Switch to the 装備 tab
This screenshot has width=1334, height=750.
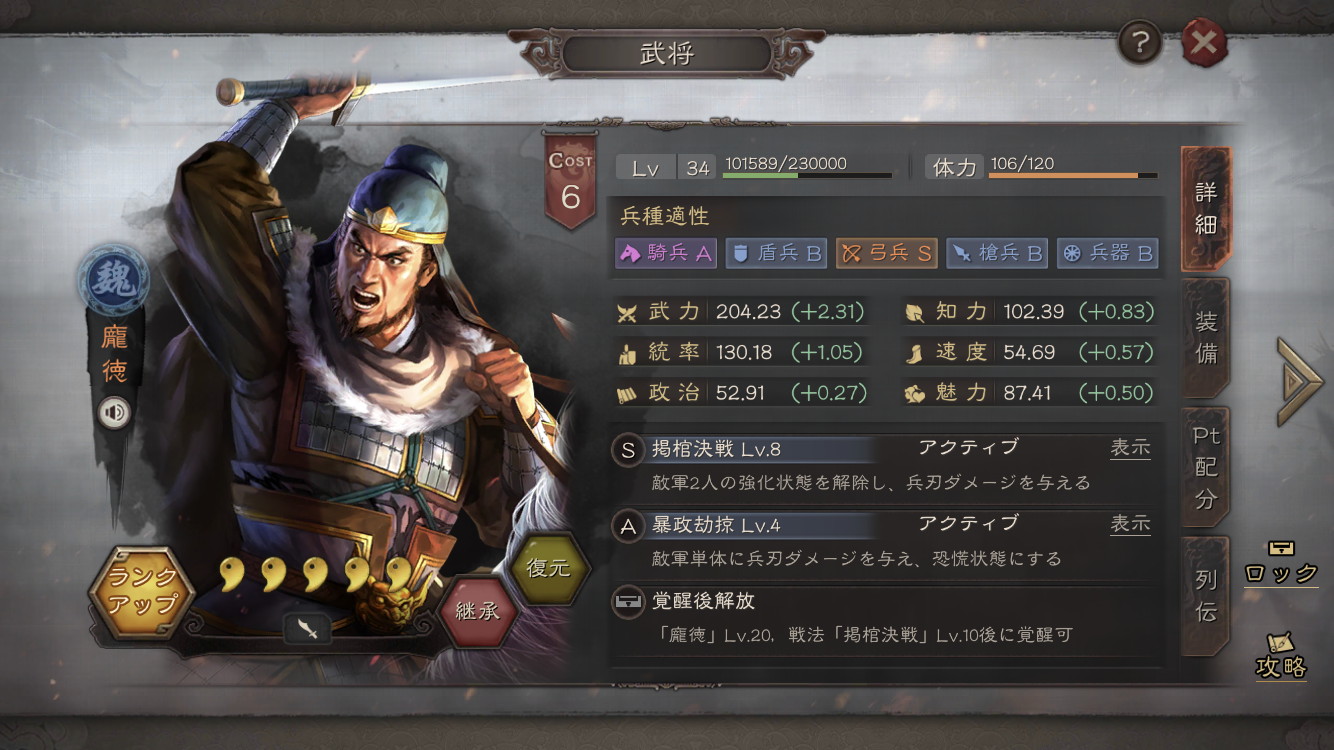[x=1206, y=337]
